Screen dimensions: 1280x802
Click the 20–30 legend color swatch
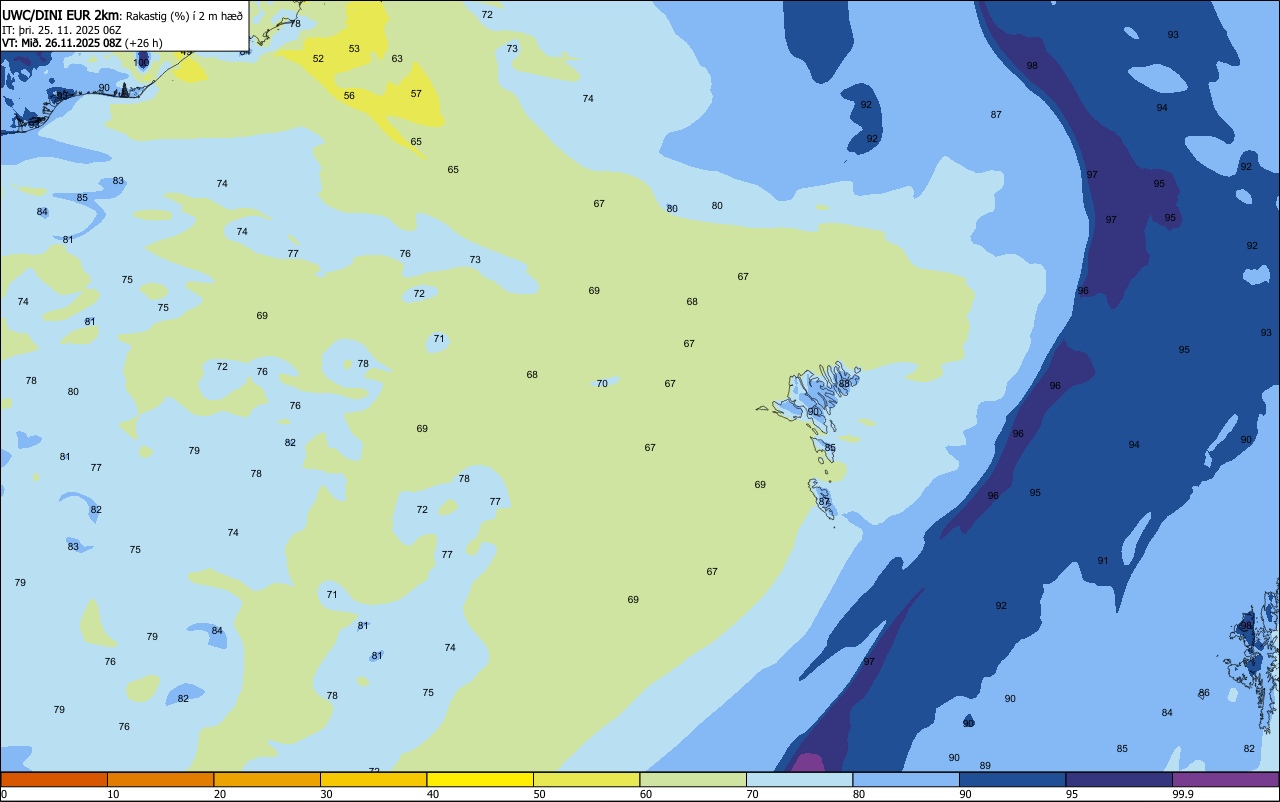point(267,779)
